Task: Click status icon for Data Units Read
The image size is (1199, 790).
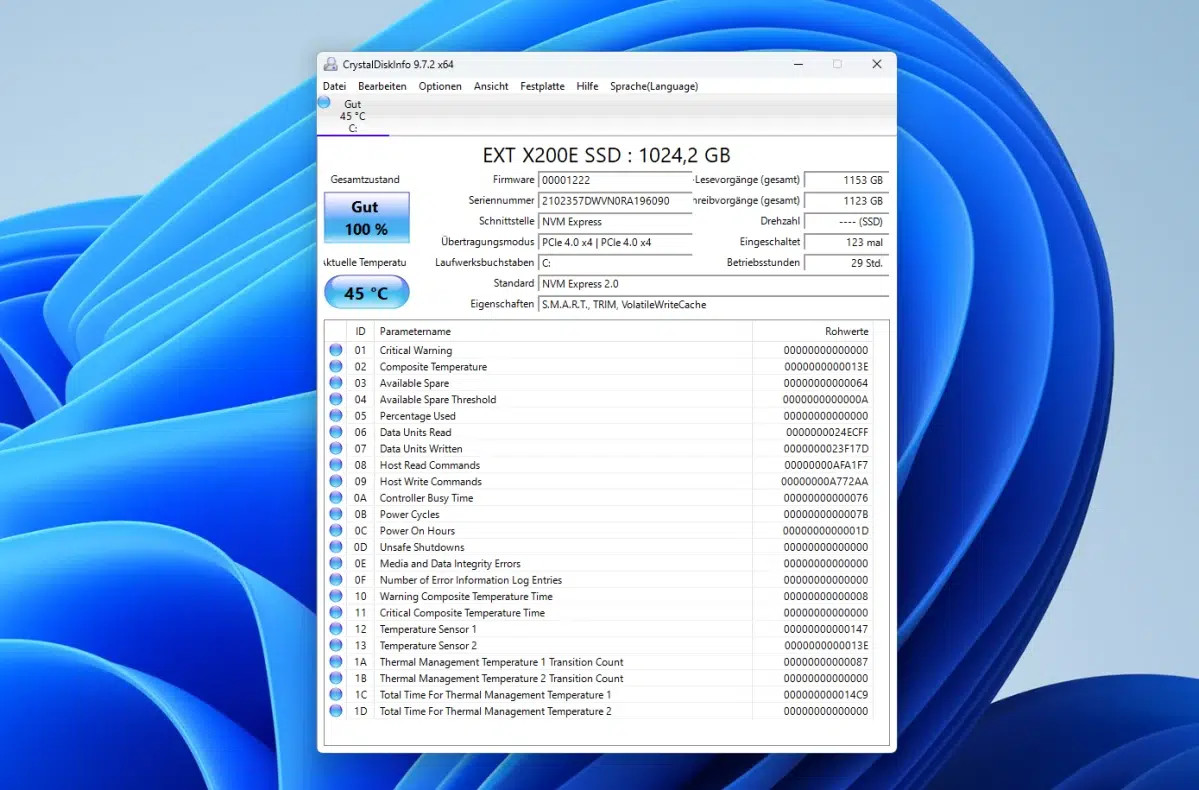Action: click(336, 432)
